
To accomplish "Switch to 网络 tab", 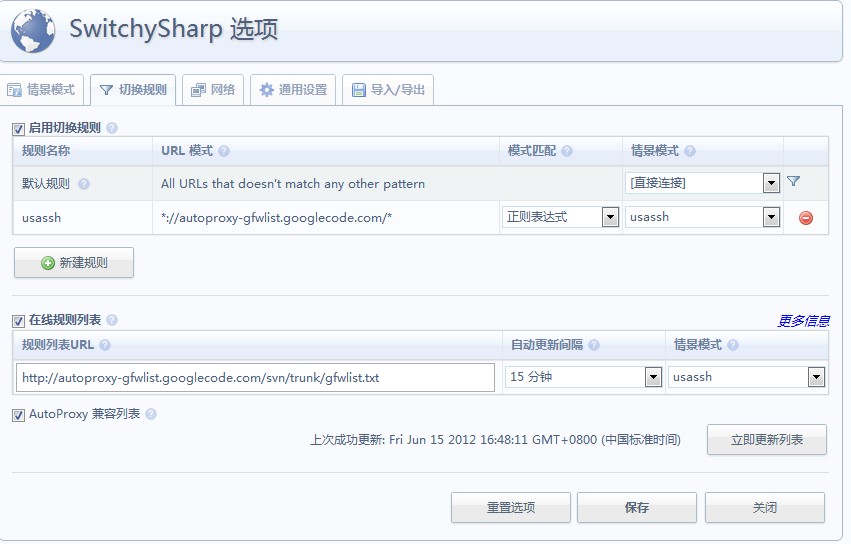I will [x=213, y=90].
